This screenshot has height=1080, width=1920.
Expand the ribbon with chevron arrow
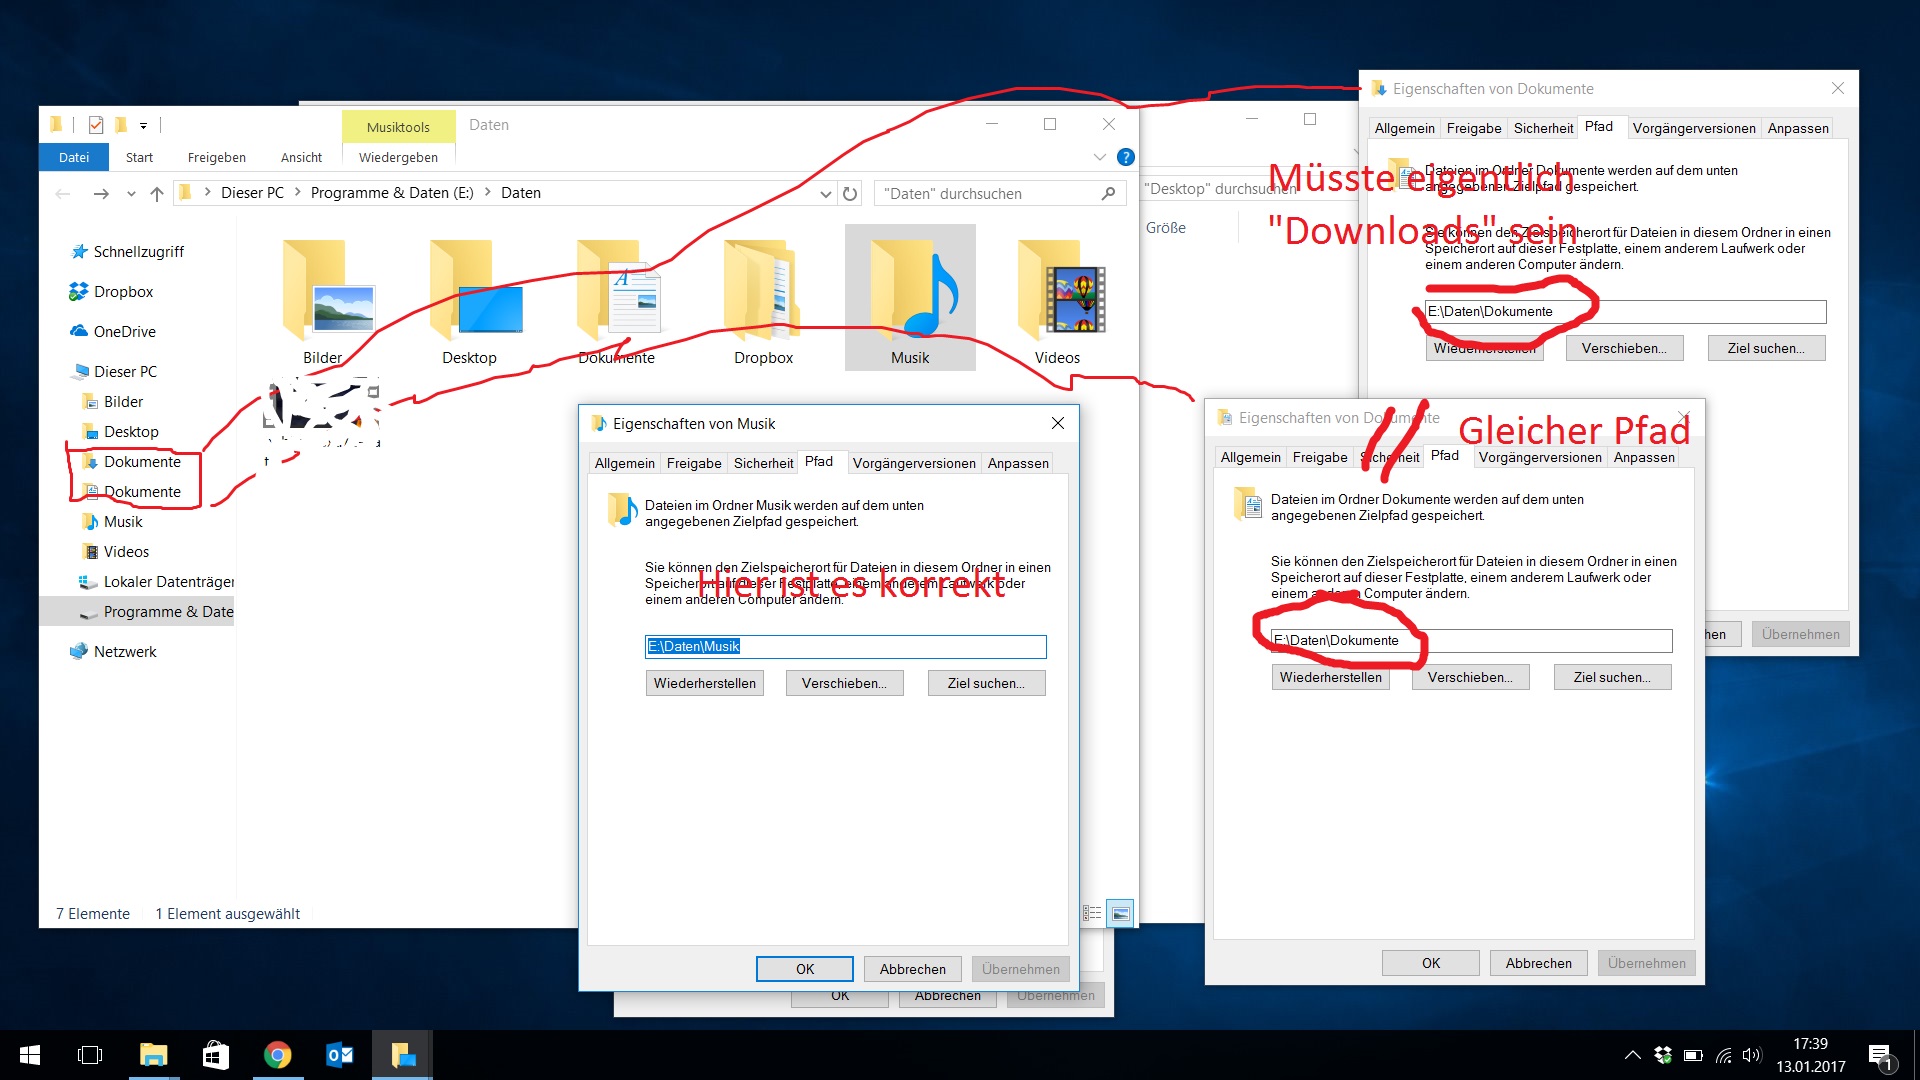click(x=1099, y=157)
